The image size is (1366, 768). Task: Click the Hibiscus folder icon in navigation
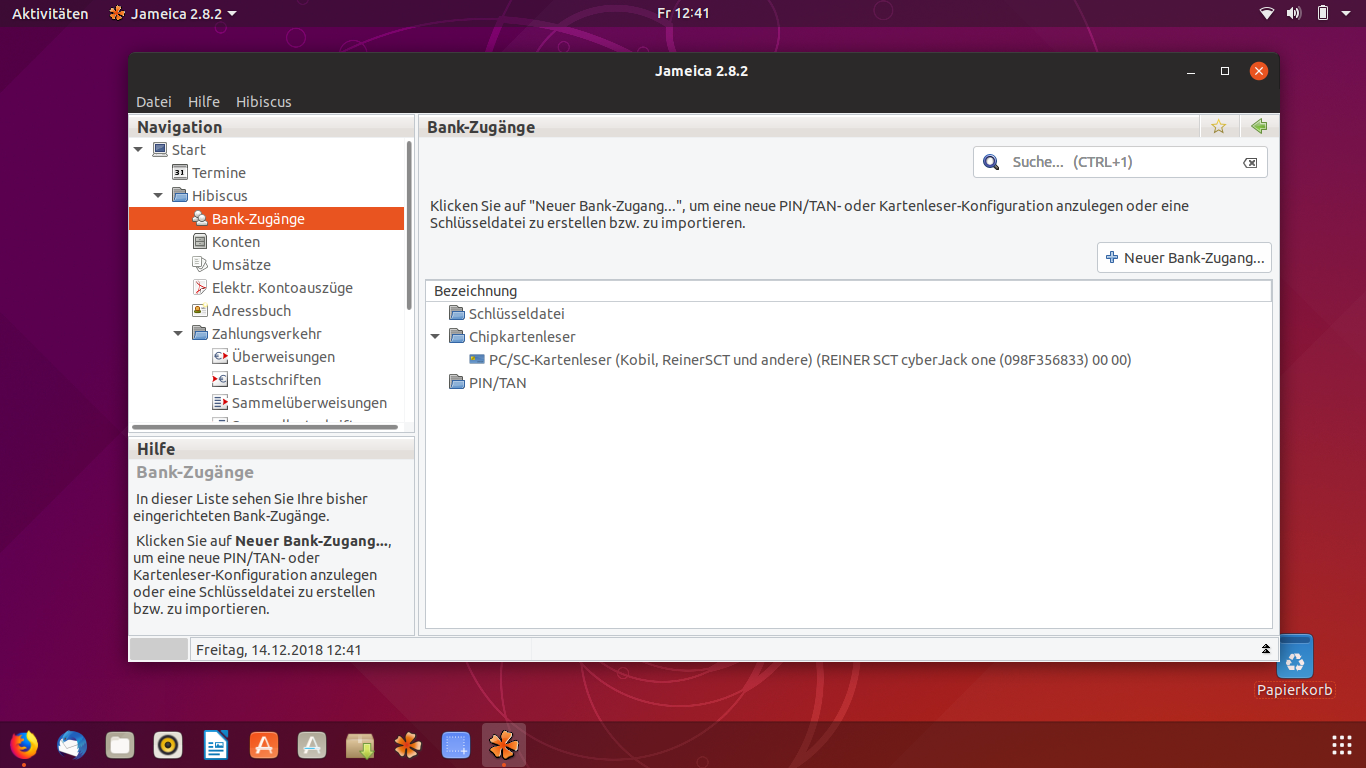(180, 196)
